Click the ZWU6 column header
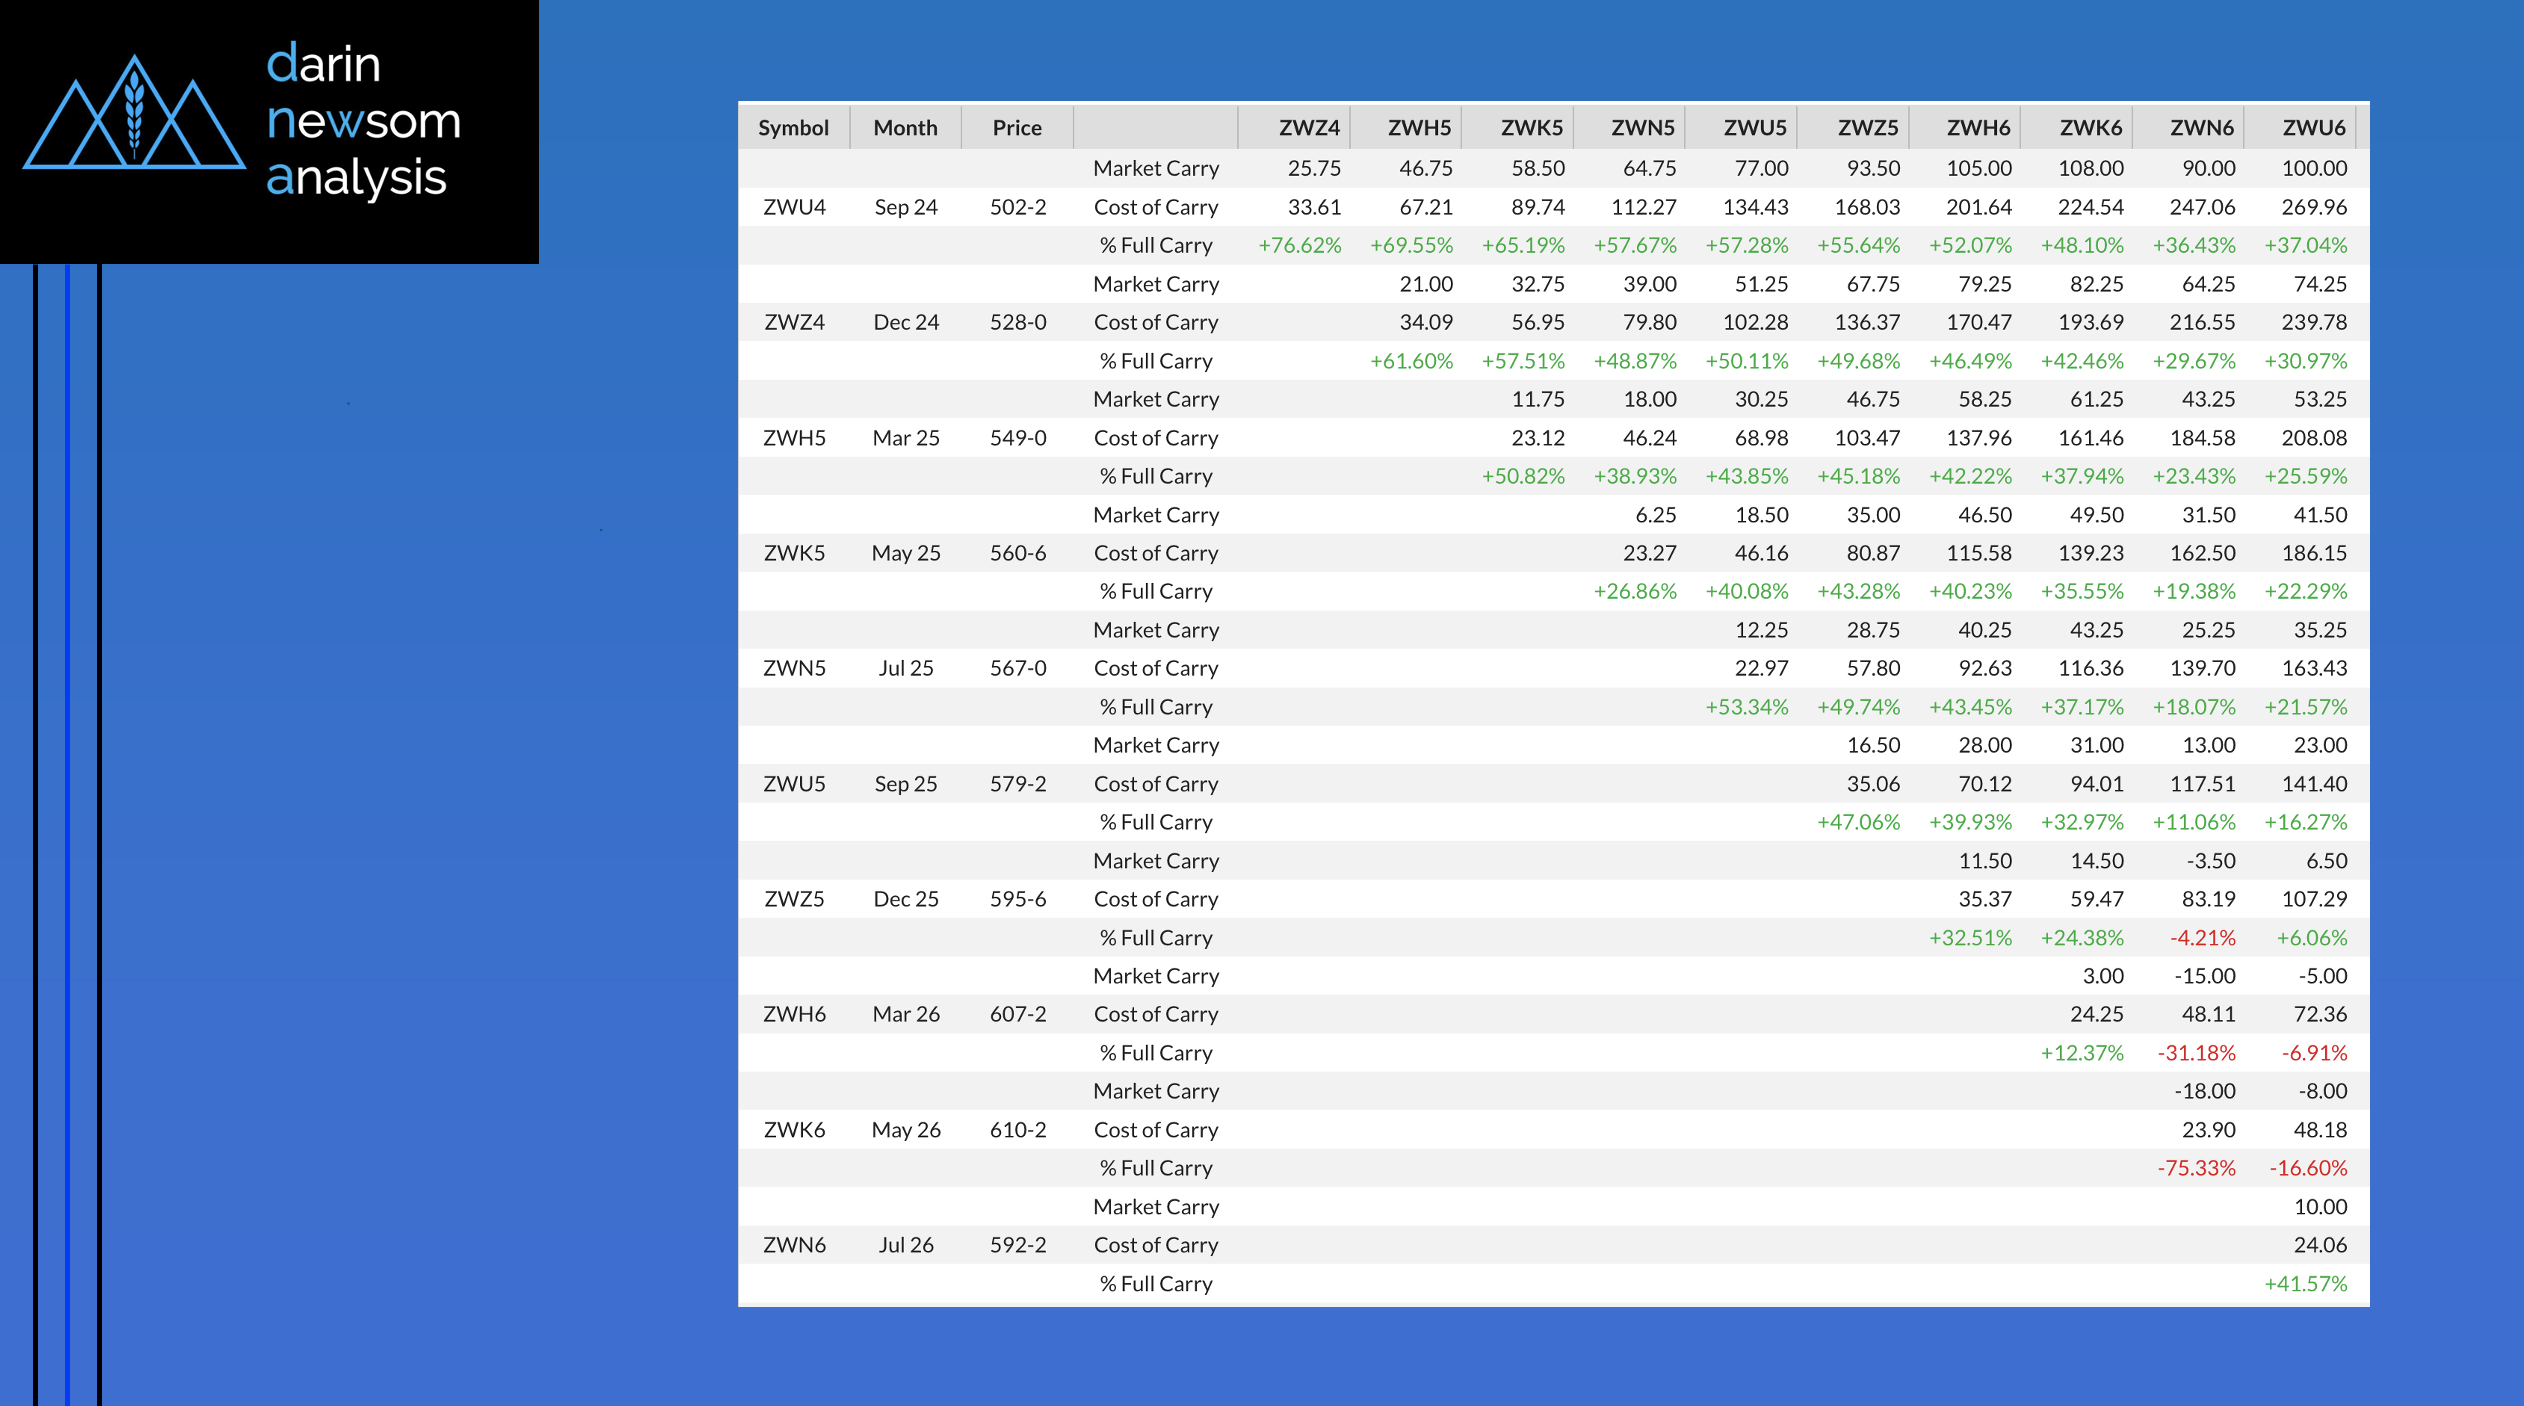This screenshot has height=1406, width=2524. [x=2313, y=128]
